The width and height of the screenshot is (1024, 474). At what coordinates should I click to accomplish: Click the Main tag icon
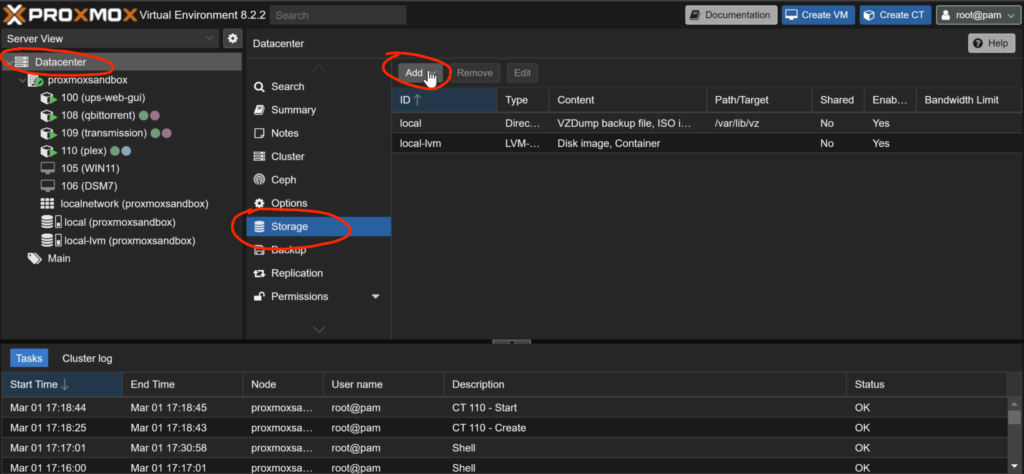click(35, 259)
